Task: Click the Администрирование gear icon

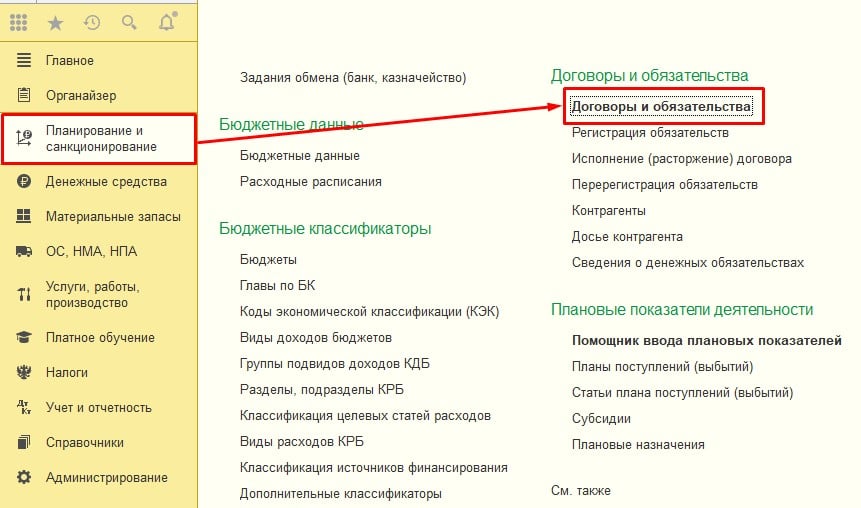Action: (25, 478)
